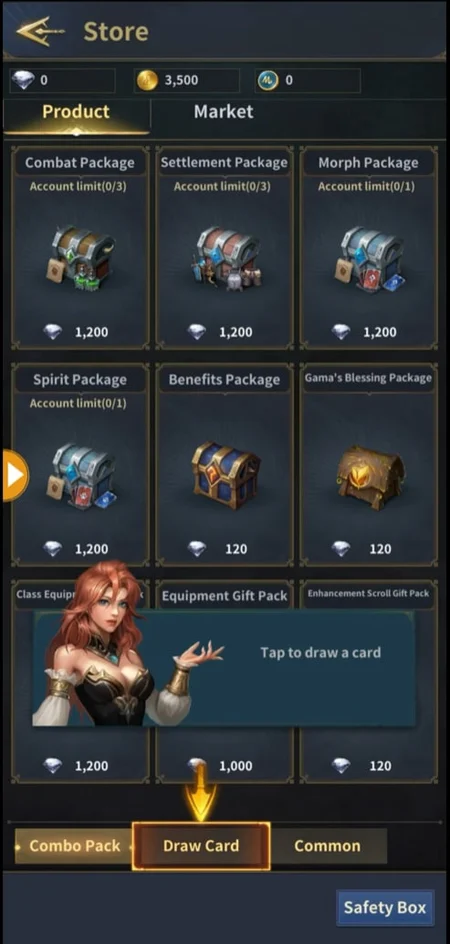Tap the golden back arrow icon
The height and width of the screenshot is (944, 450).
(x=40, y=31)
